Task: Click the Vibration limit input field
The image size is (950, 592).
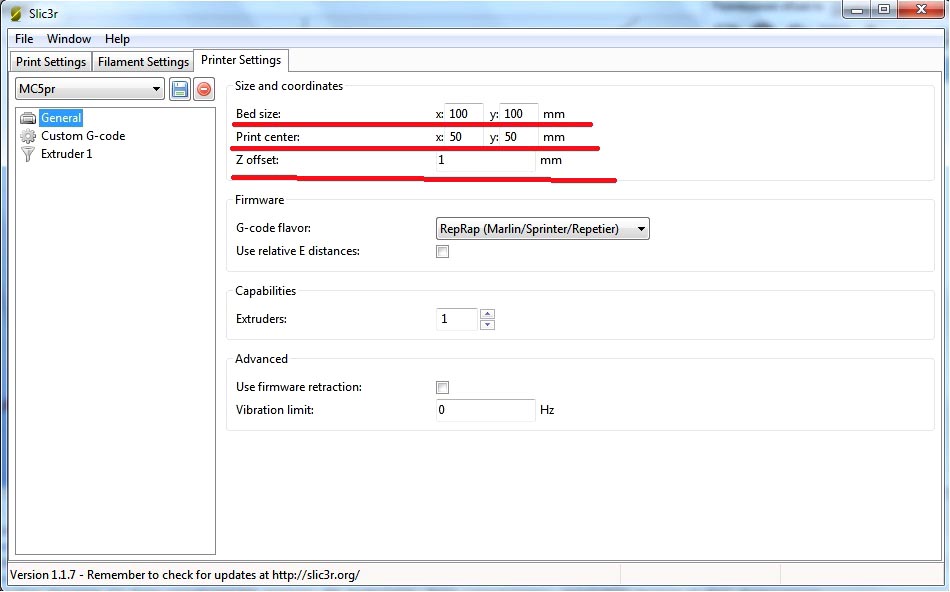Action: [486, 410]
